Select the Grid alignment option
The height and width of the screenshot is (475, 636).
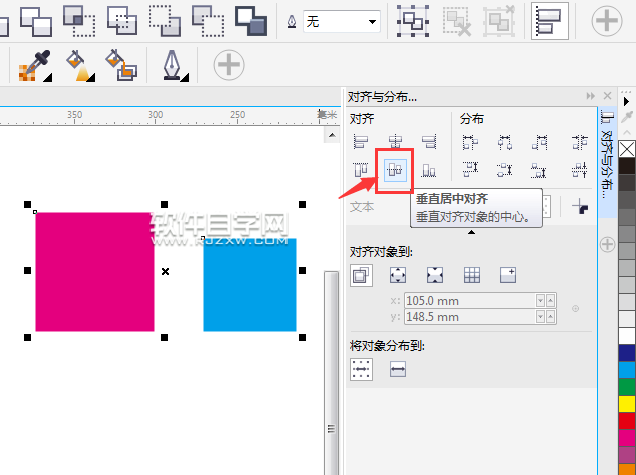click(472, 275)
